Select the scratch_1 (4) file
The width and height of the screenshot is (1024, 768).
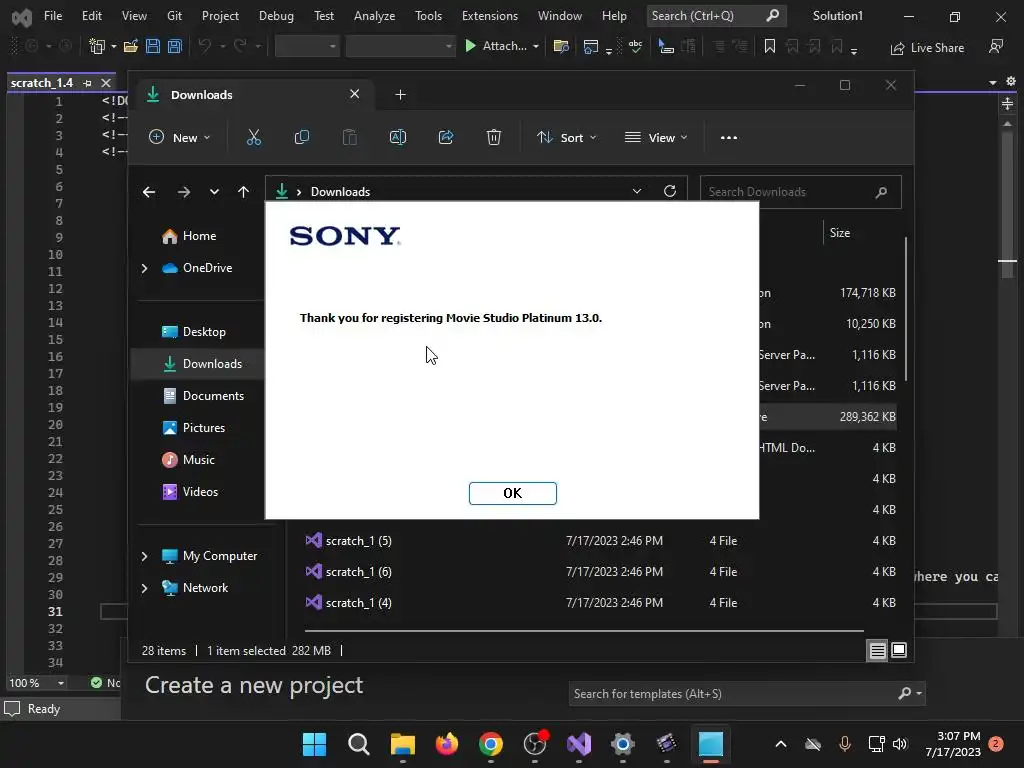point(601,603)
